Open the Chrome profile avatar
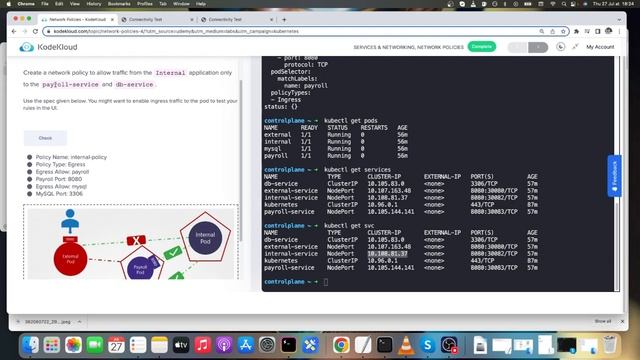The width and height of the screenshot is (640, 360). [609, 31]
